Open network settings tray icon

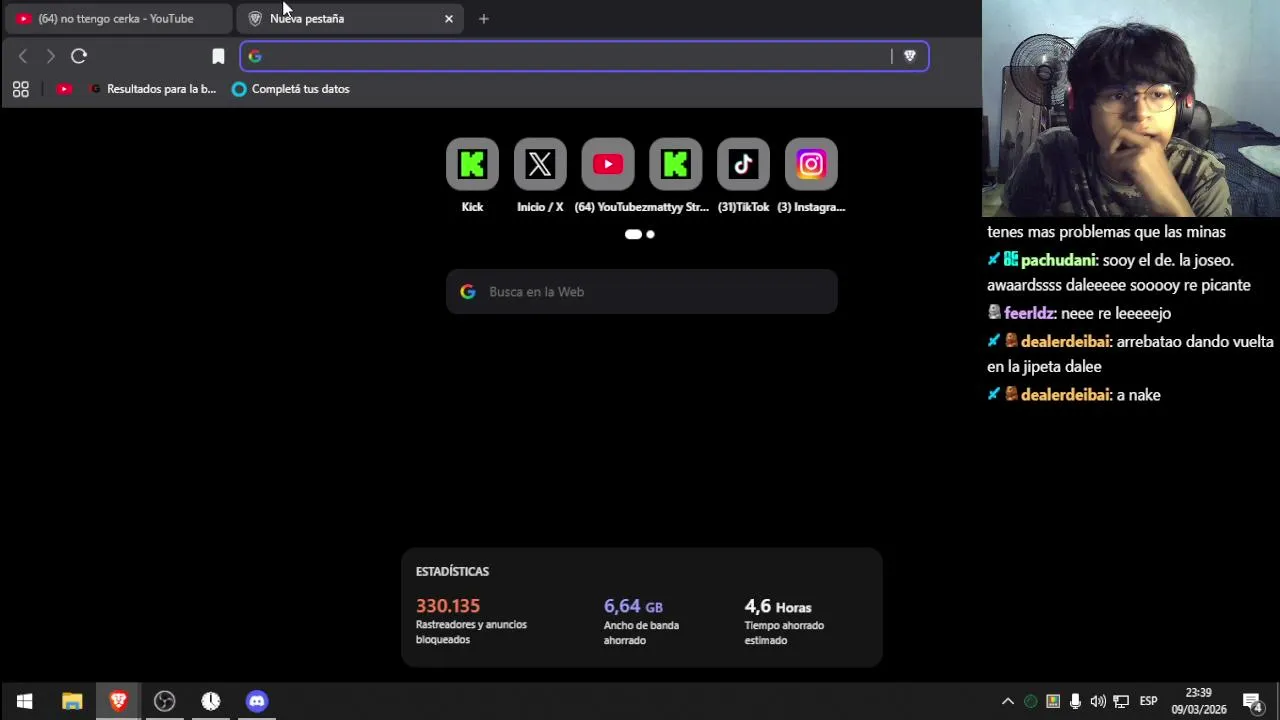[x=1121, y=701]
